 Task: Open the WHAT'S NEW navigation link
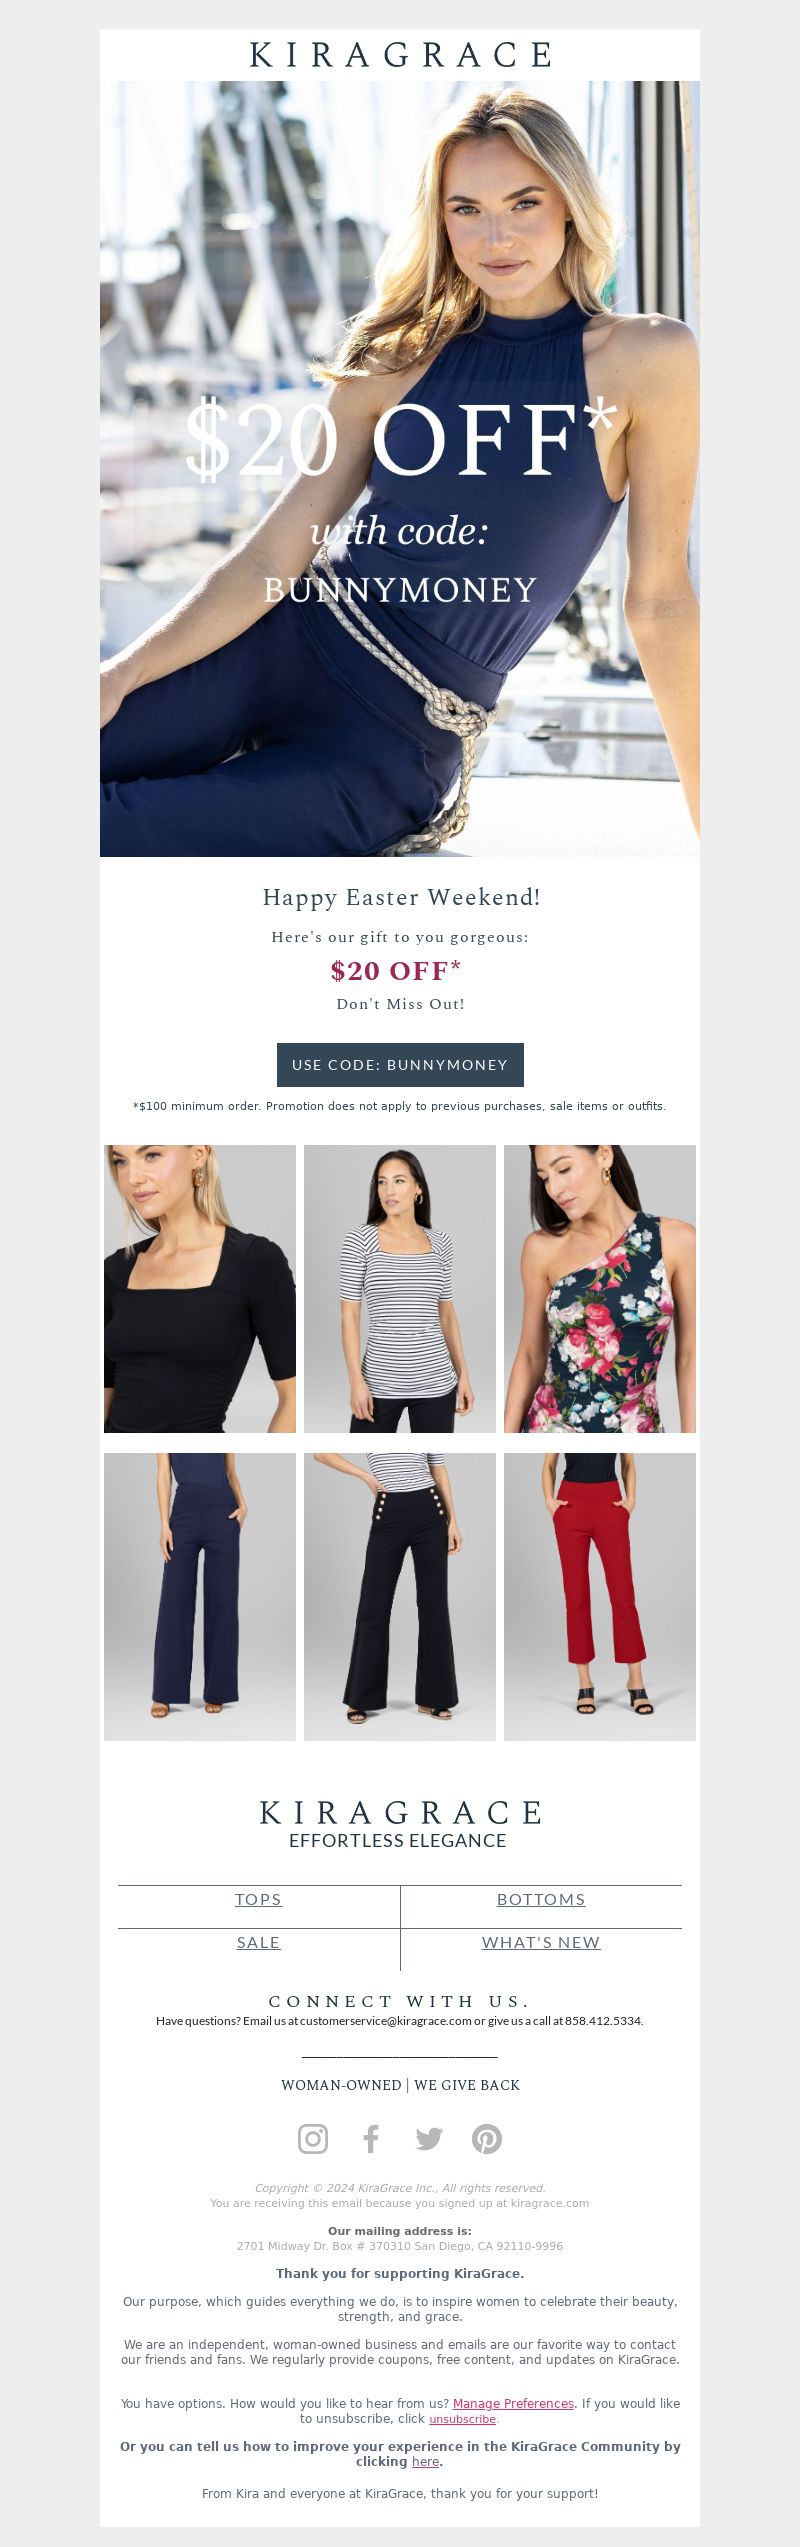coord(541,1942)
